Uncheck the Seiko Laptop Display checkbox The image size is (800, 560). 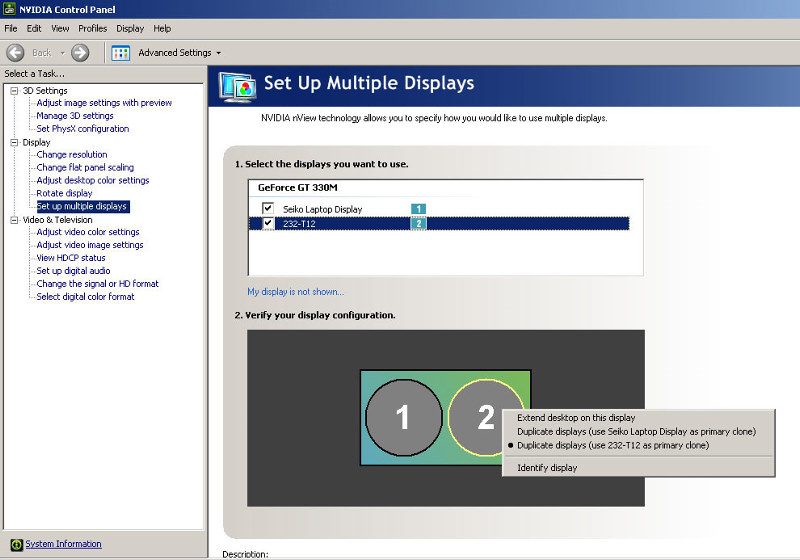tap(267, 209)
